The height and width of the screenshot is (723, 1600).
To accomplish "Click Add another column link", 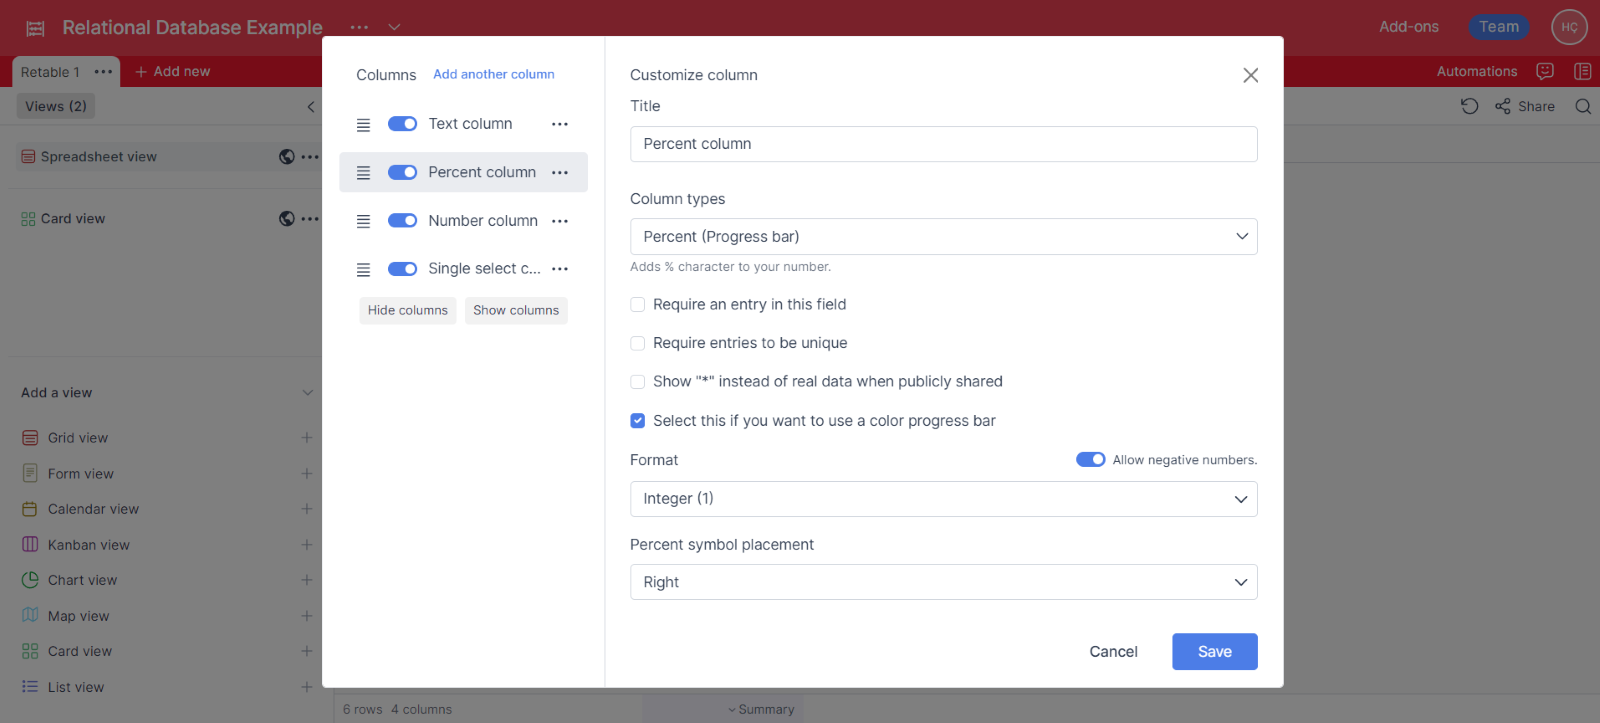I will (493, 75).
